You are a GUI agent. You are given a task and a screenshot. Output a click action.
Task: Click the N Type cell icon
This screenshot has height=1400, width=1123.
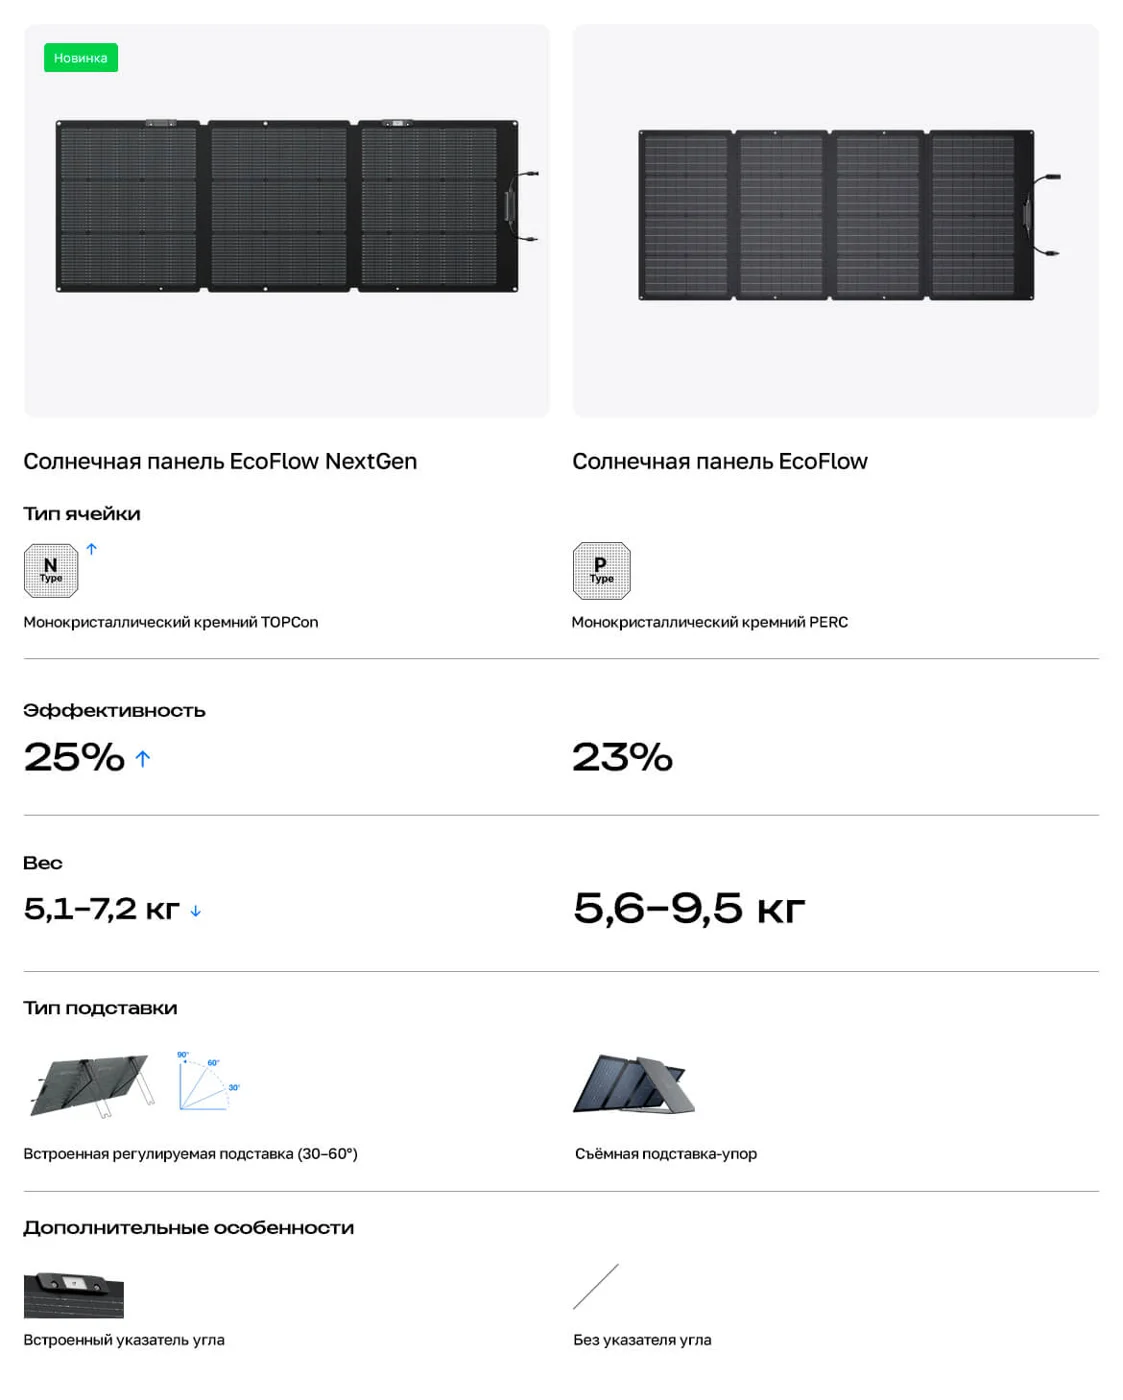51,571
